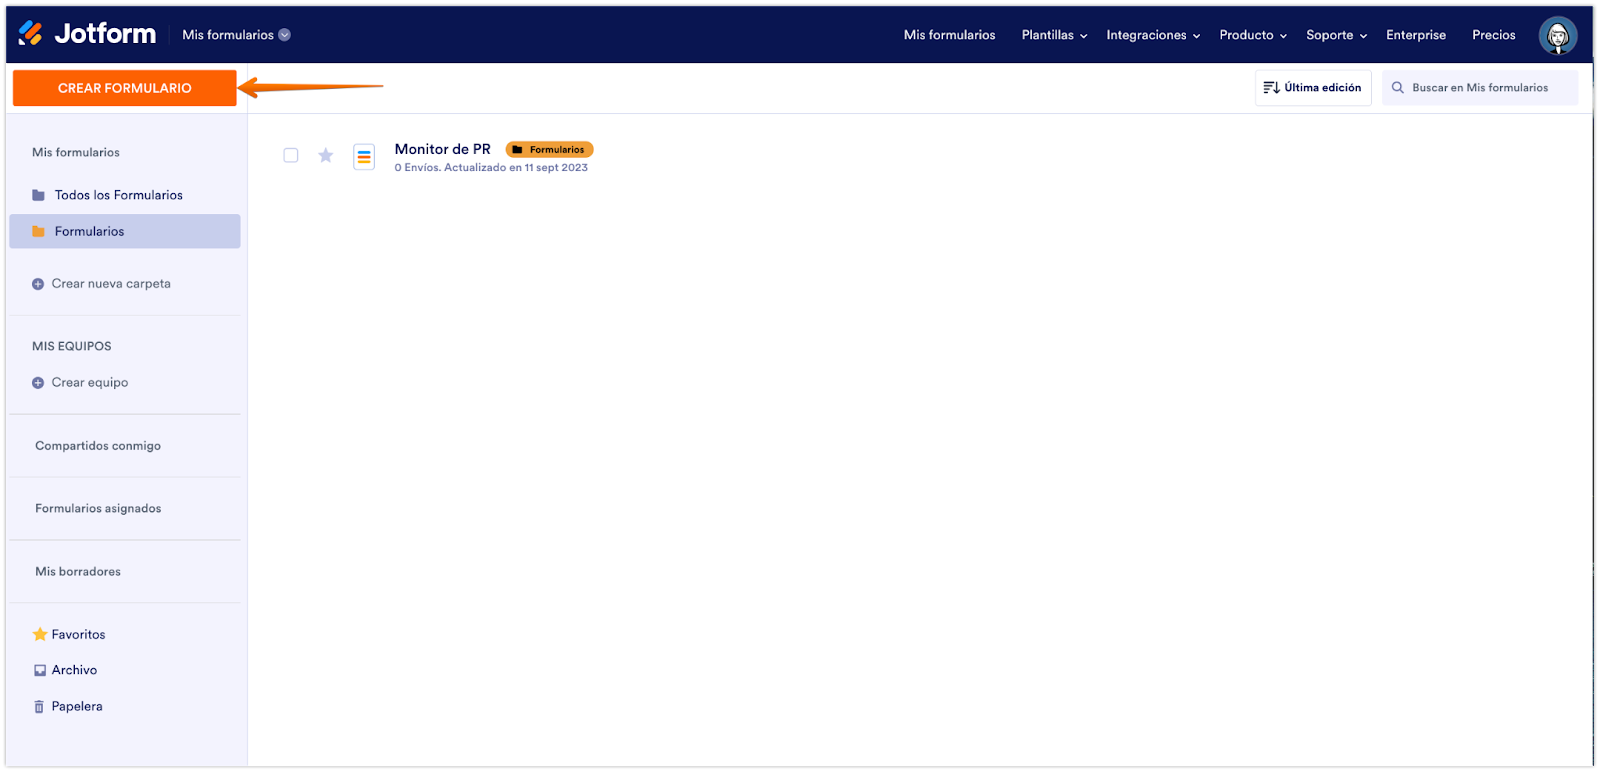Click the Formularios folder tag on form
The width and height of the screenshot is (1600, 772).
(x=549, y=150)
